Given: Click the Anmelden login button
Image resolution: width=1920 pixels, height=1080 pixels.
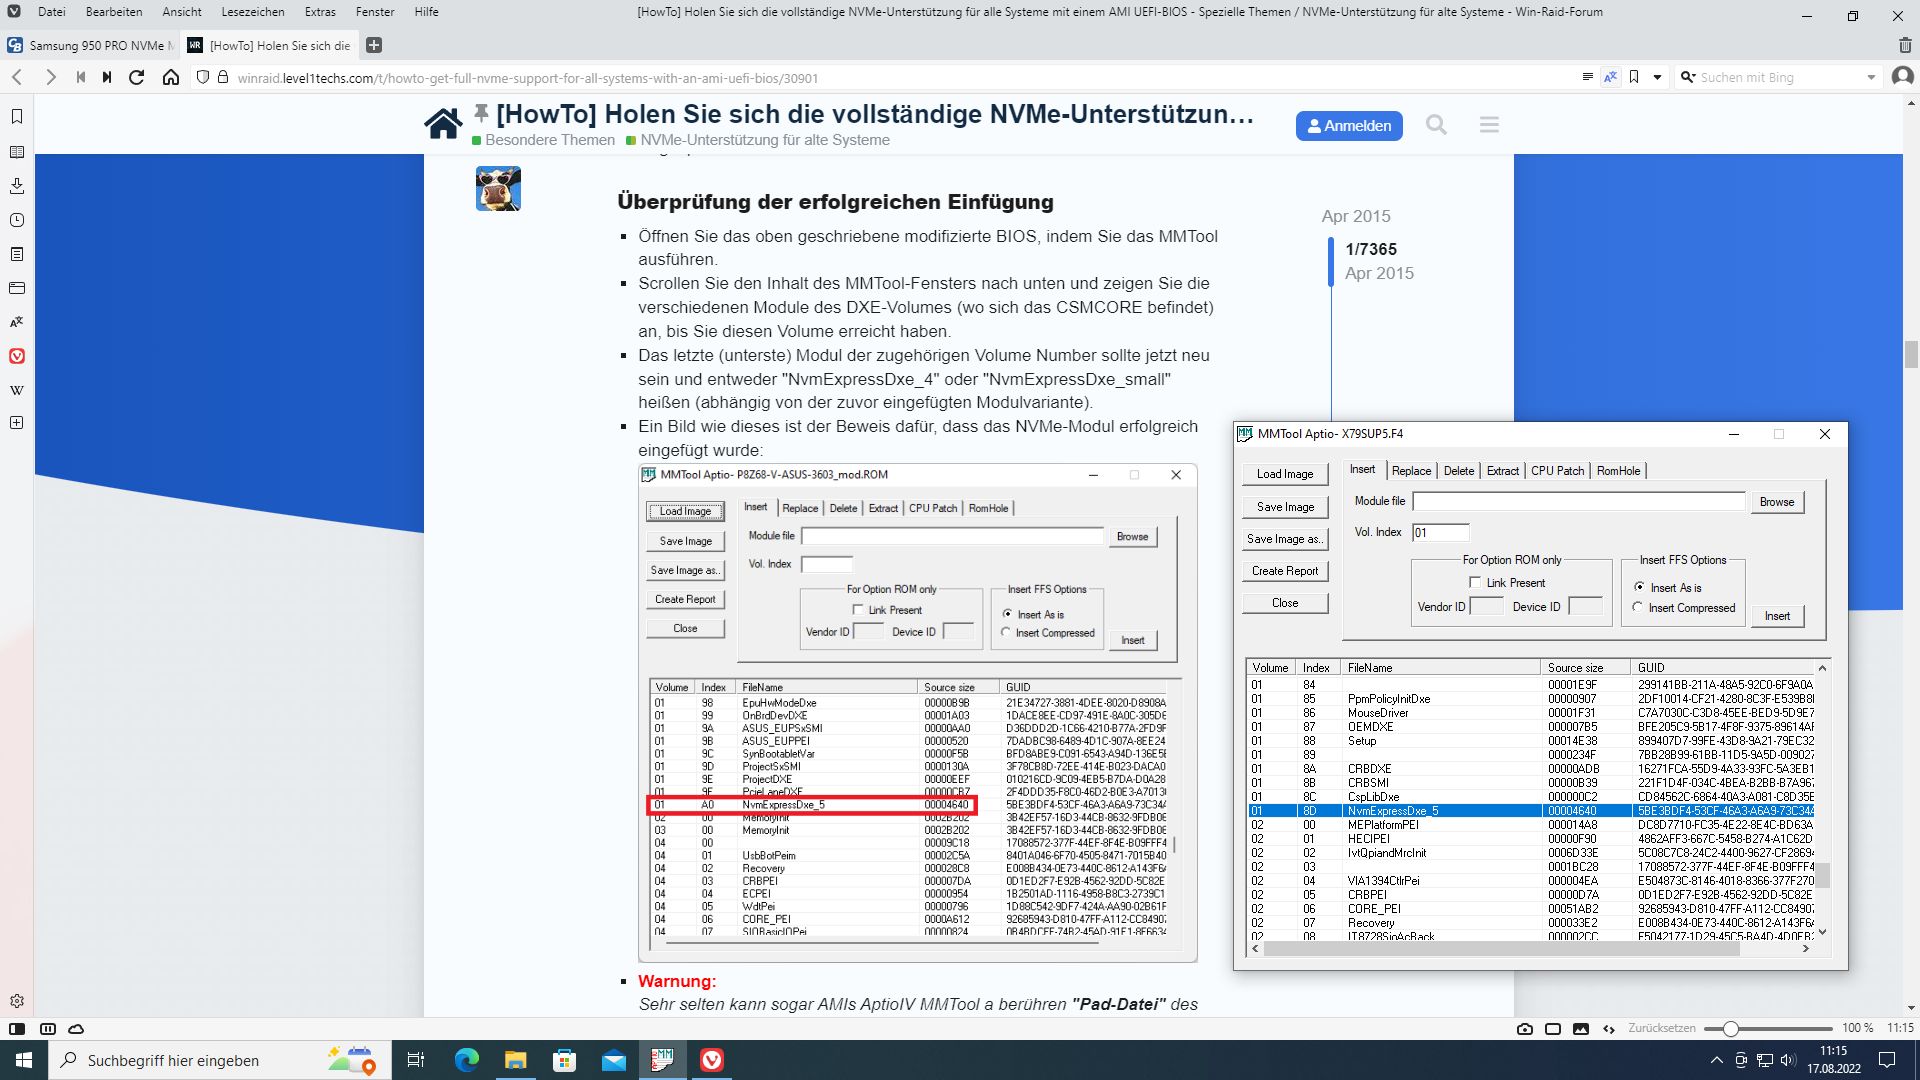Looking at the screenshot, I should 1349,125.
